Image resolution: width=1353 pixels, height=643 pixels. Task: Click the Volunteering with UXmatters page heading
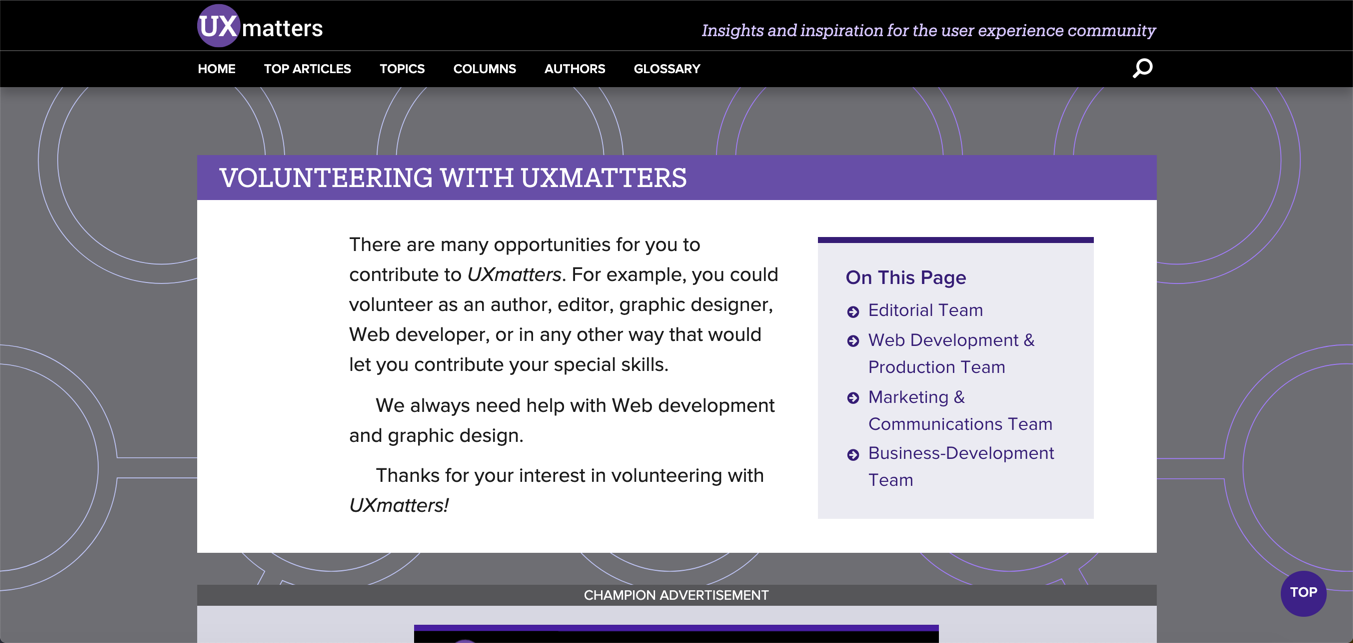[453, 177]
